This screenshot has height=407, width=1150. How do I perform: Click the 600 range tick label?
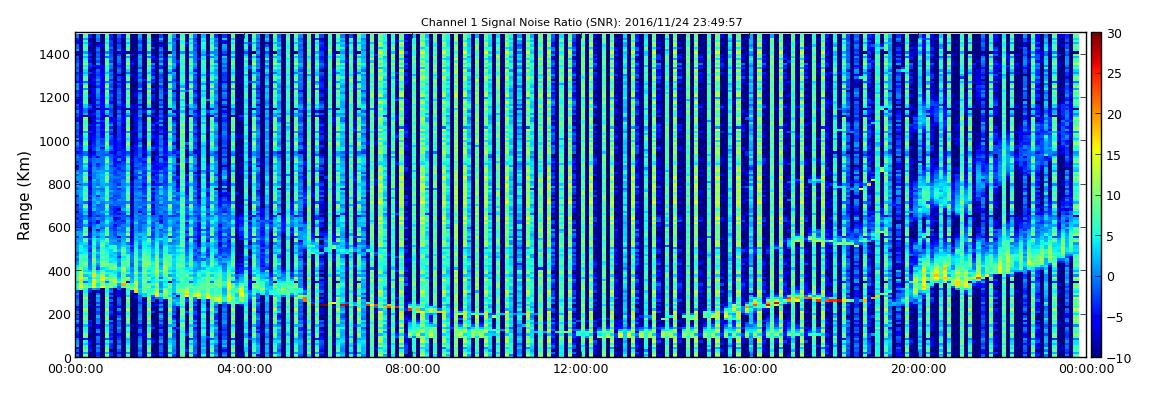tap(59, 227)
